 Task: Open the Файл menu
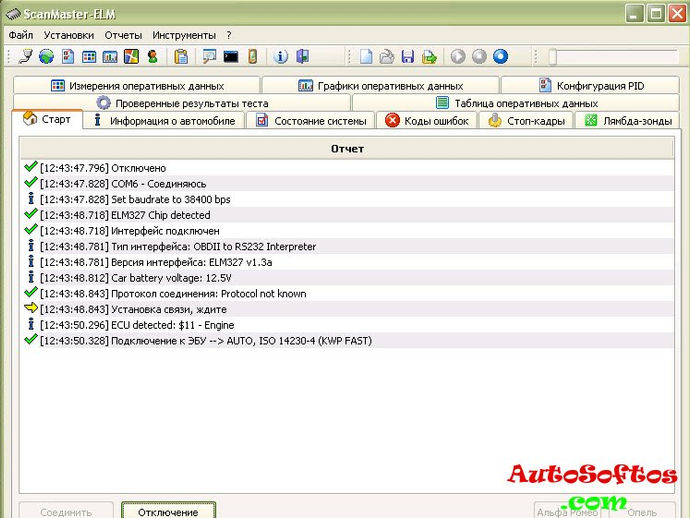(21, 35)
